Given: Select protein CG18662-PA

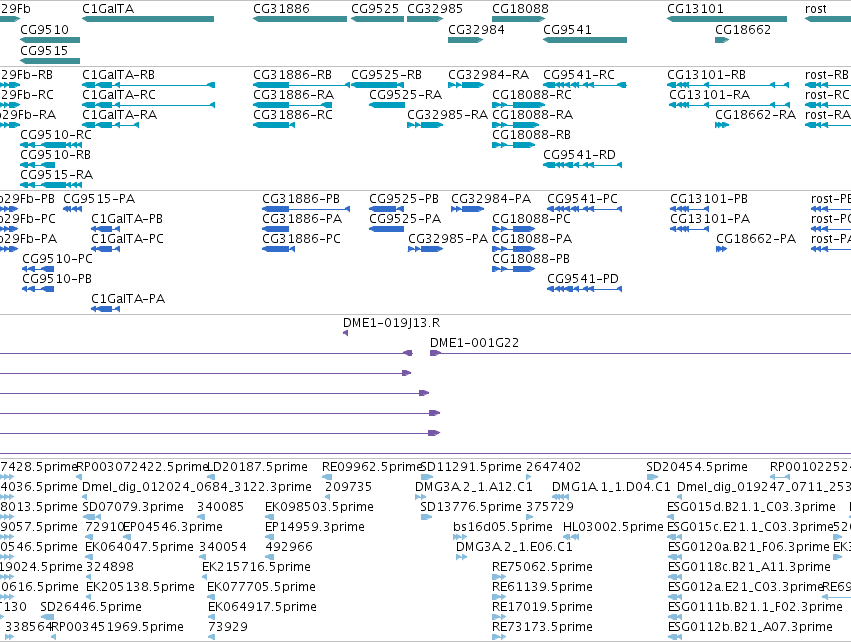Looking at the screenshot, I should 756,239.
